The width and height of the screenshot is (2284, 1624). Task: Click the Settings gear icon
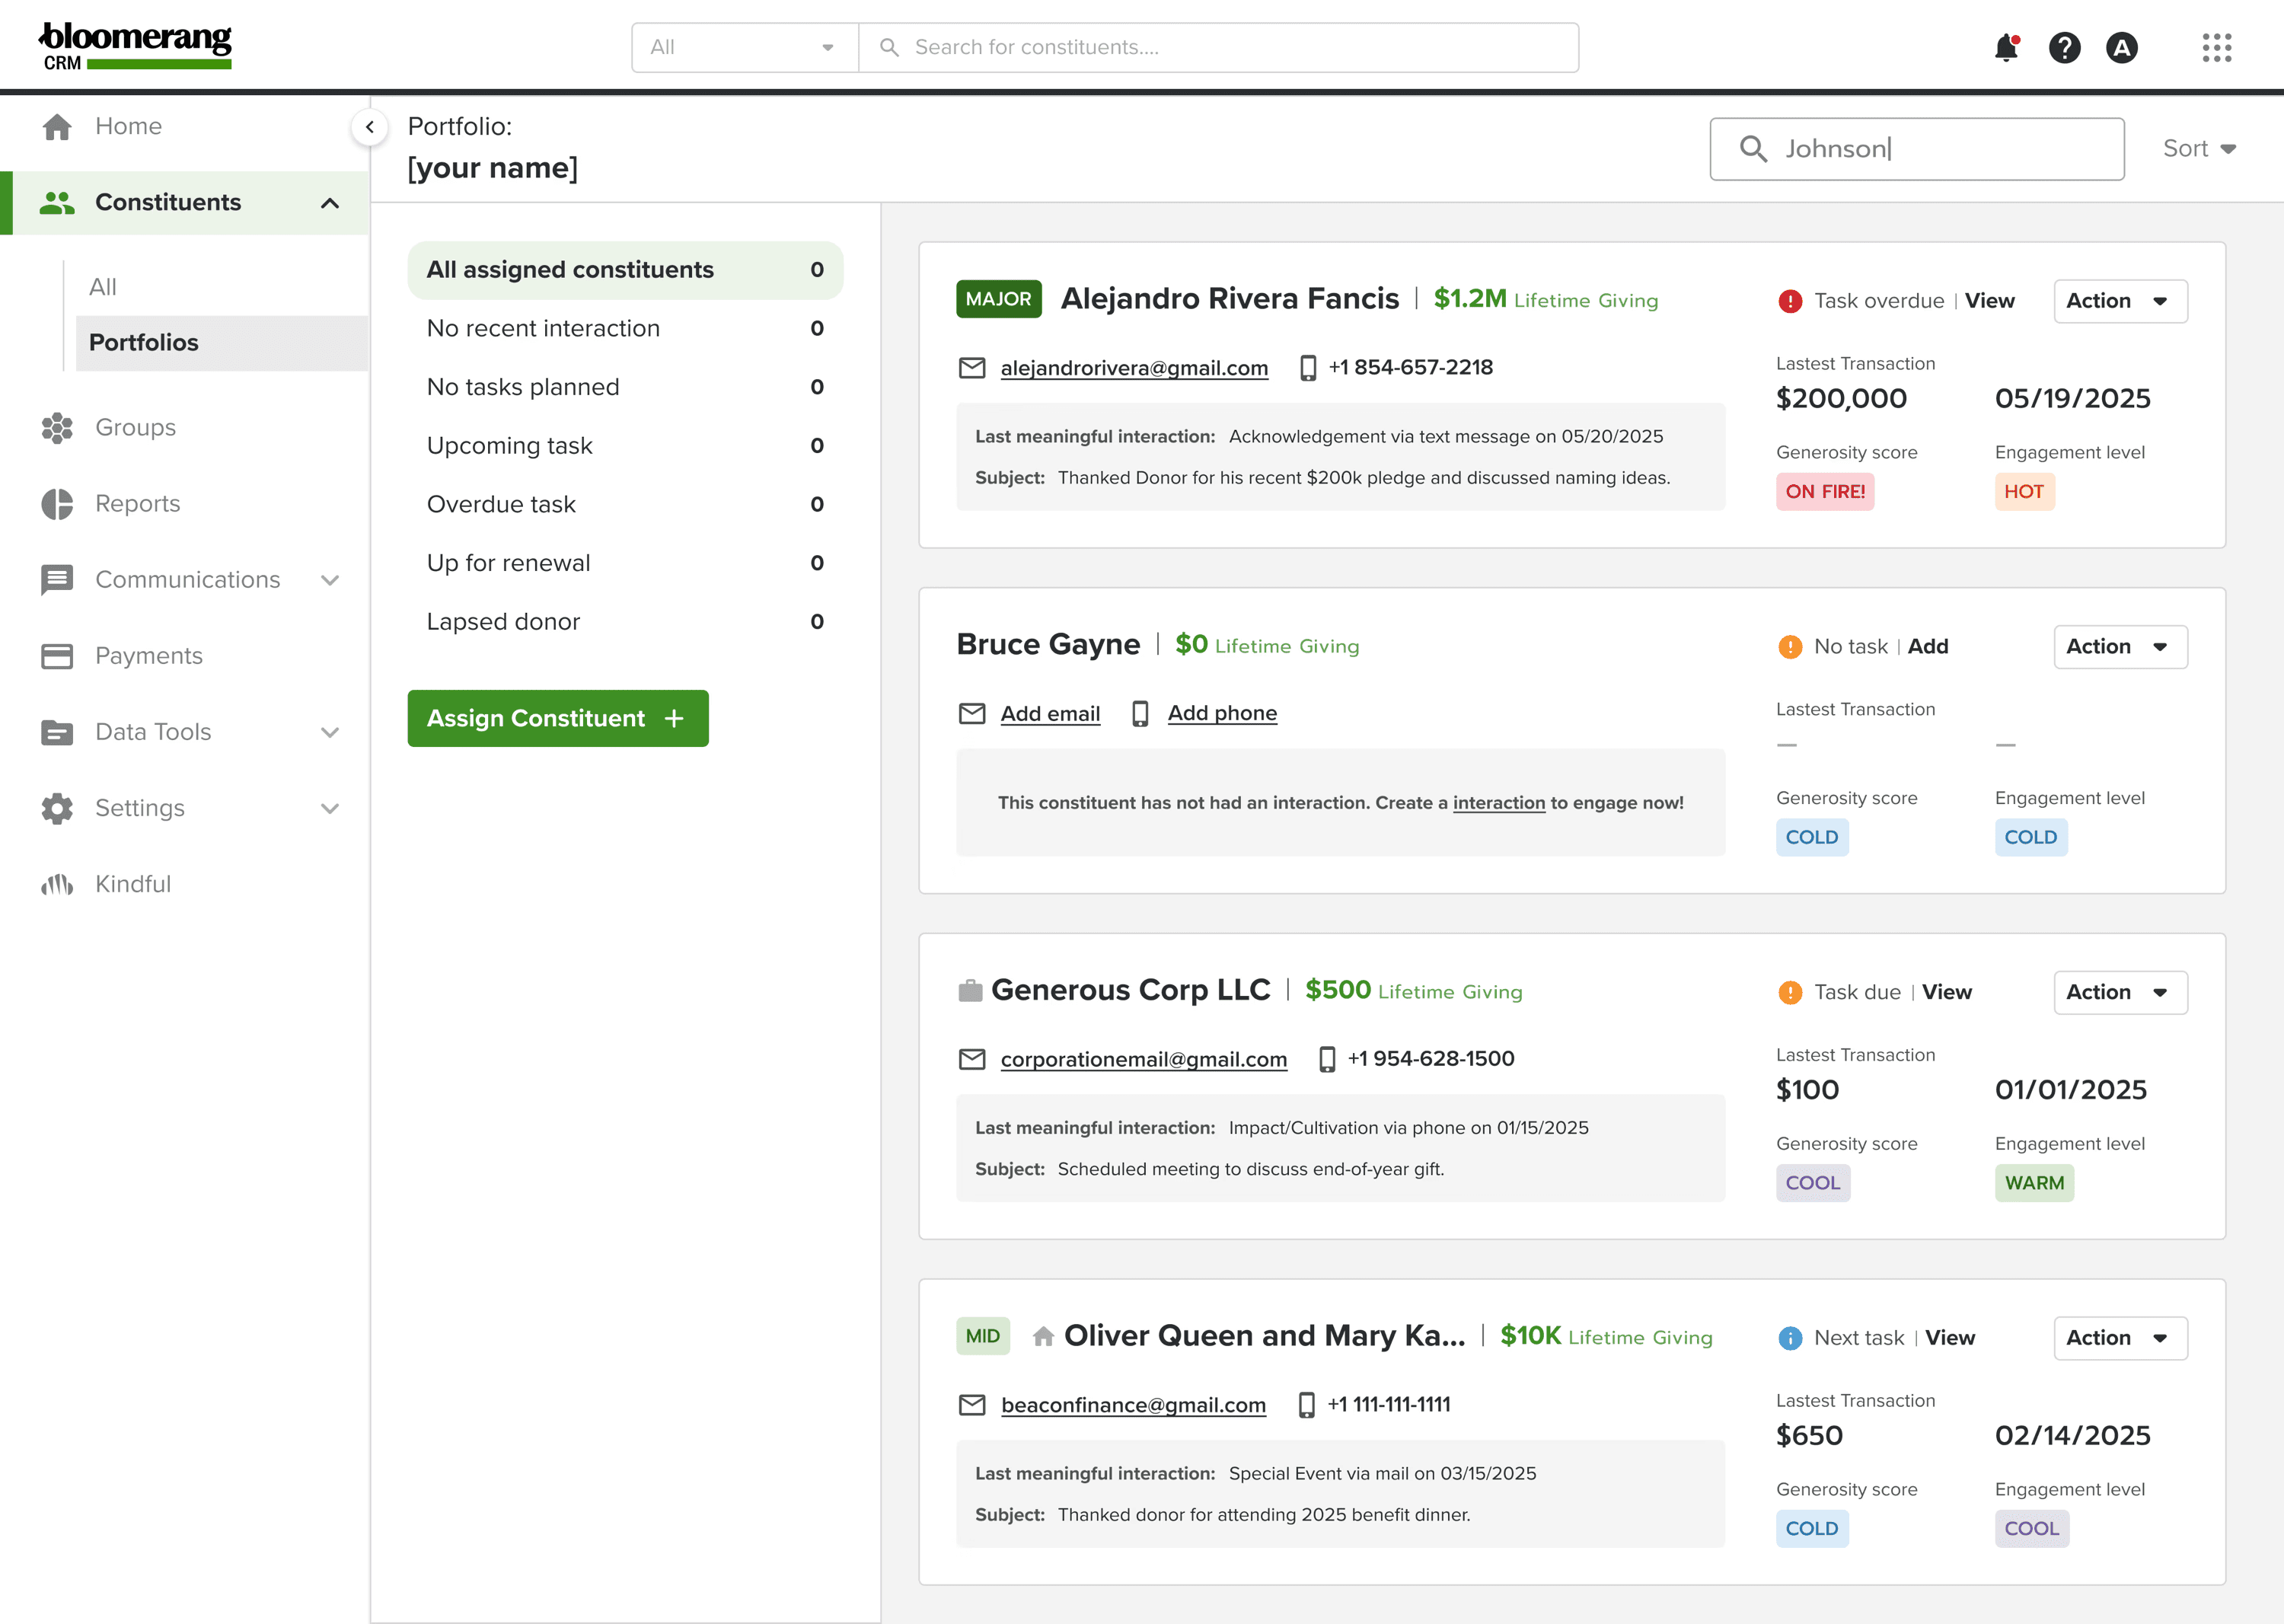(x=57, y=808)
